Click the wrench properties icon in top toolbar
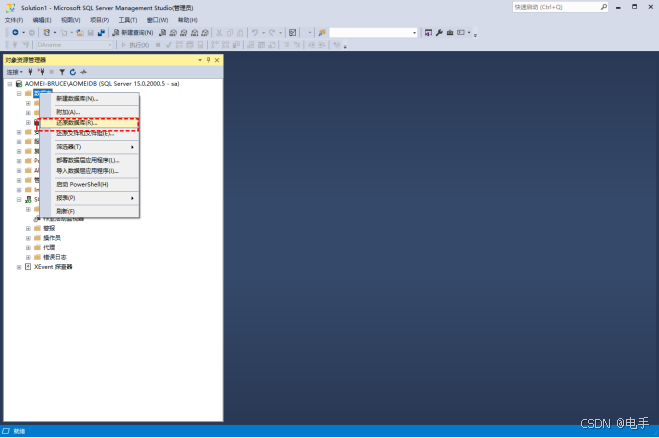 [438, 32]
